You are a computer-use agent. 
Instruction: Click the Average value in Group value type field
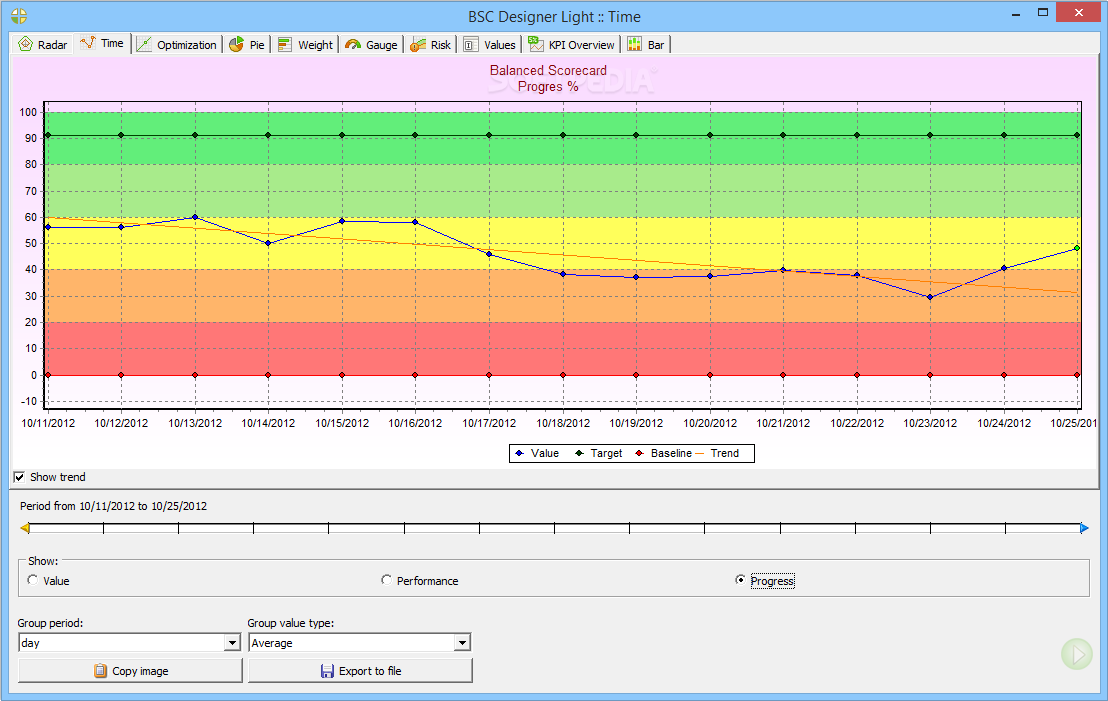(272, 642)
